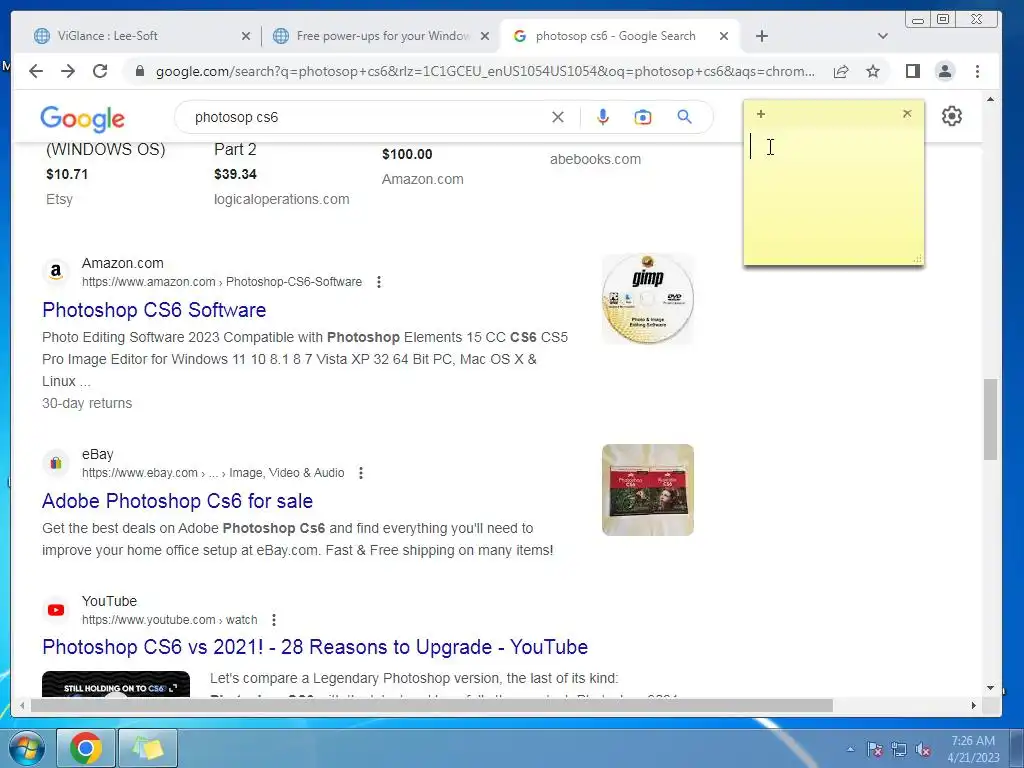Screen dimensions: 1024x768
Task: Search by image with the camera icon
Action: (643, 117)
